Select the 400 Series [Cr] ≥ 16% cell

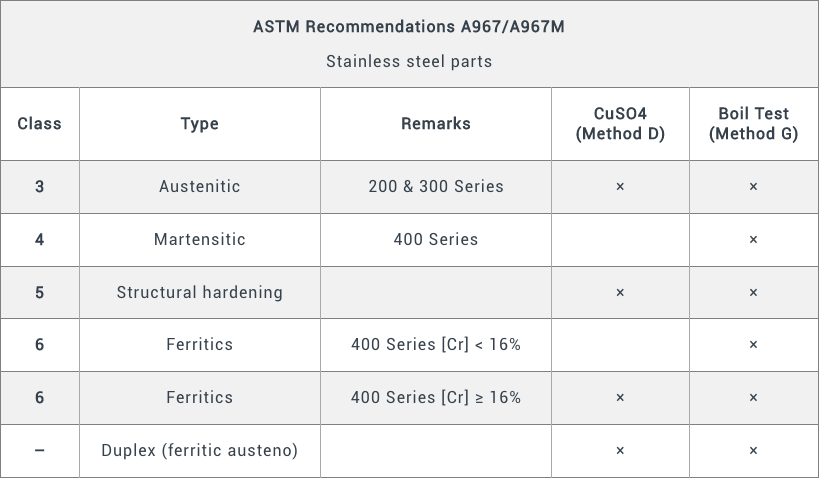(435, 397)
